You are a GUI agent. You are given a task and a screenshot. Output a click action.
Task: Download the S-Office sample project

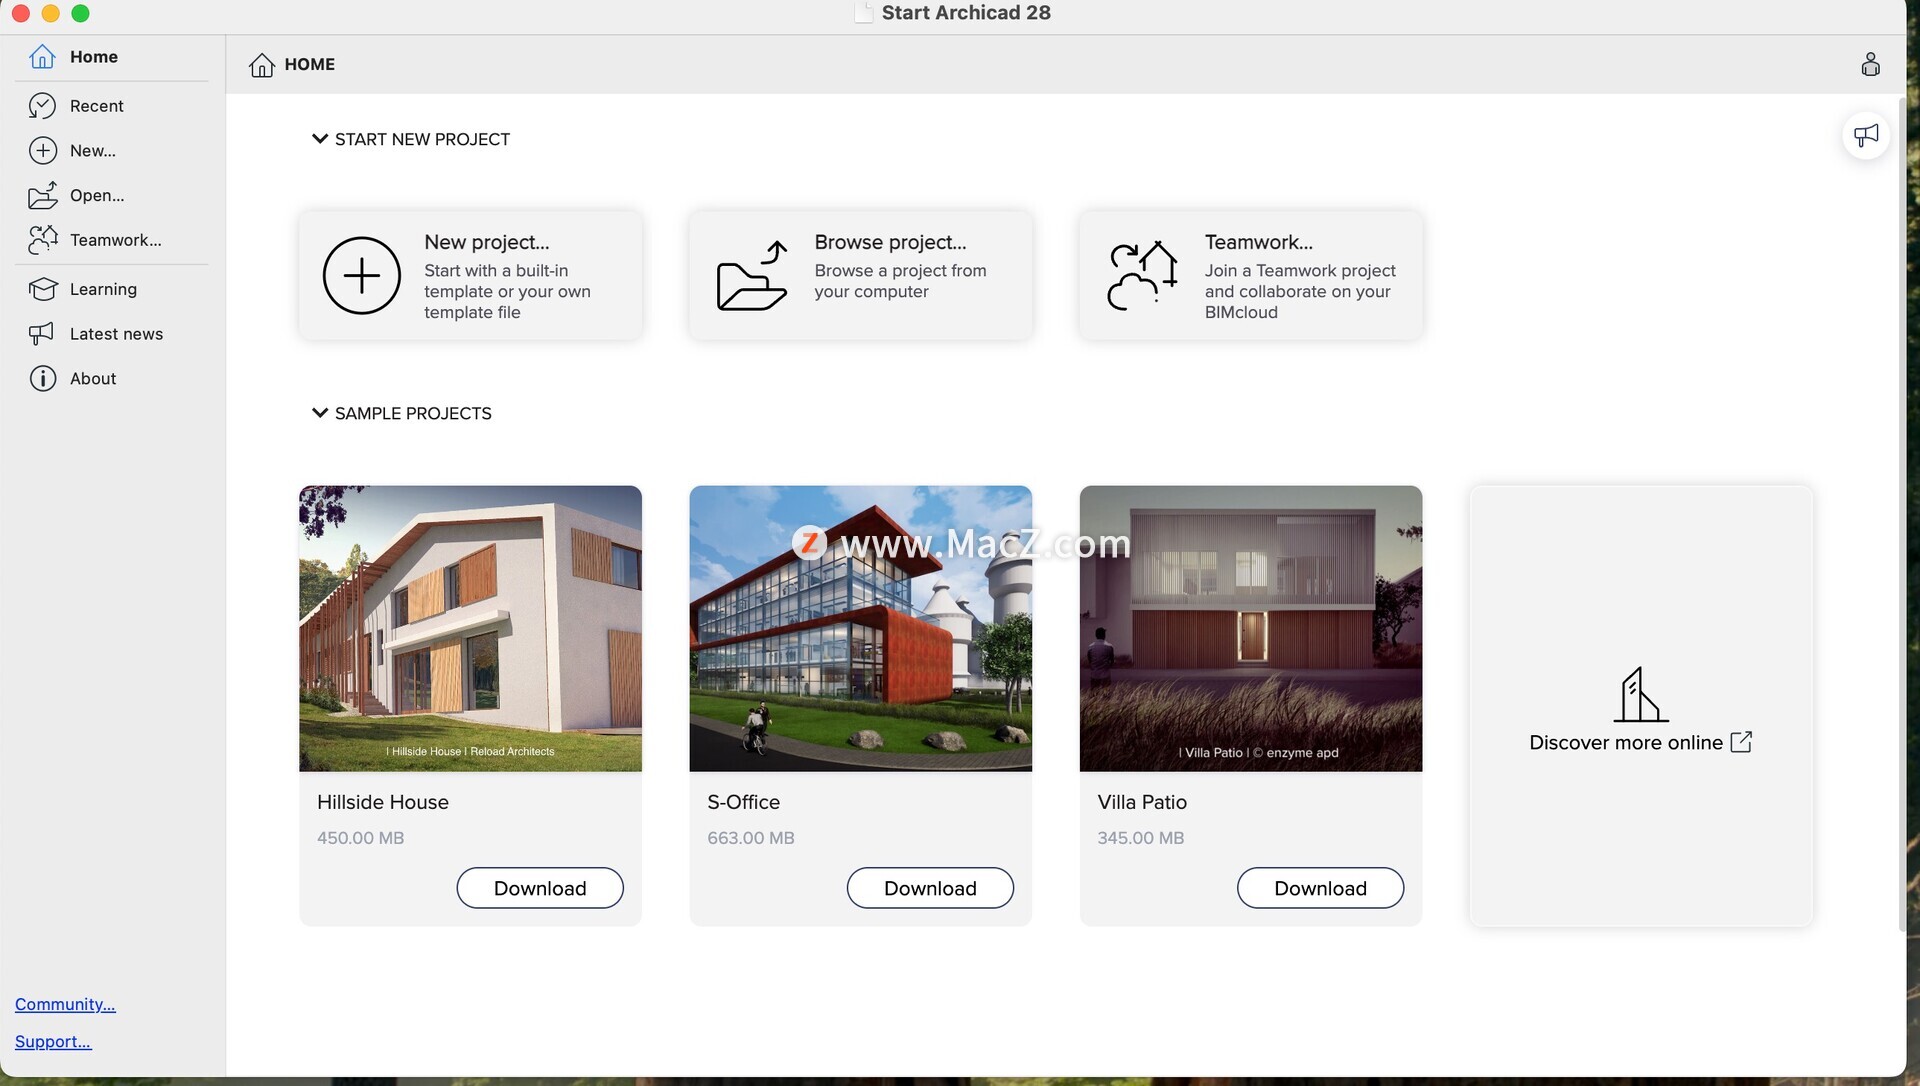(930, 888)
